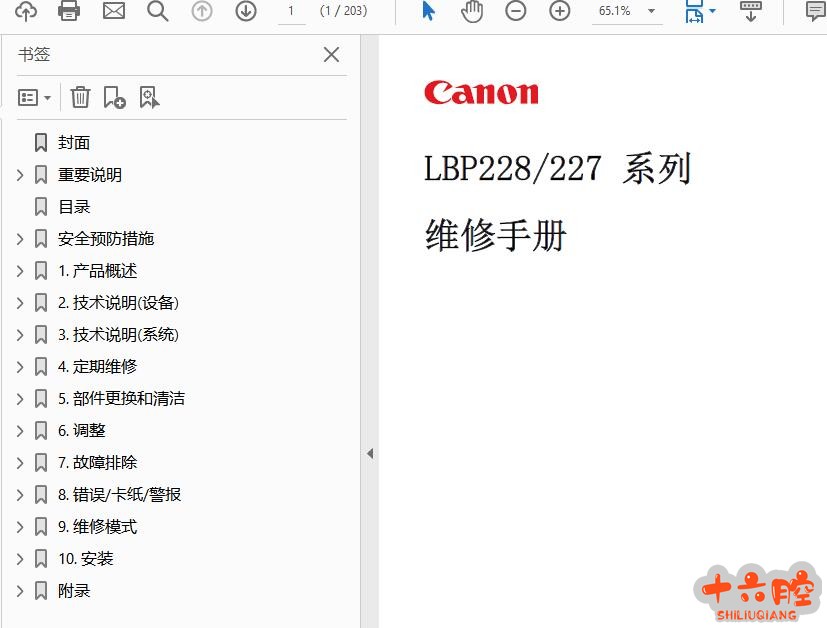This screenshot has width=827, height=628.
Task: Open the 目录 bookmark
Action: pyautogui.click(x=74, y=207)
